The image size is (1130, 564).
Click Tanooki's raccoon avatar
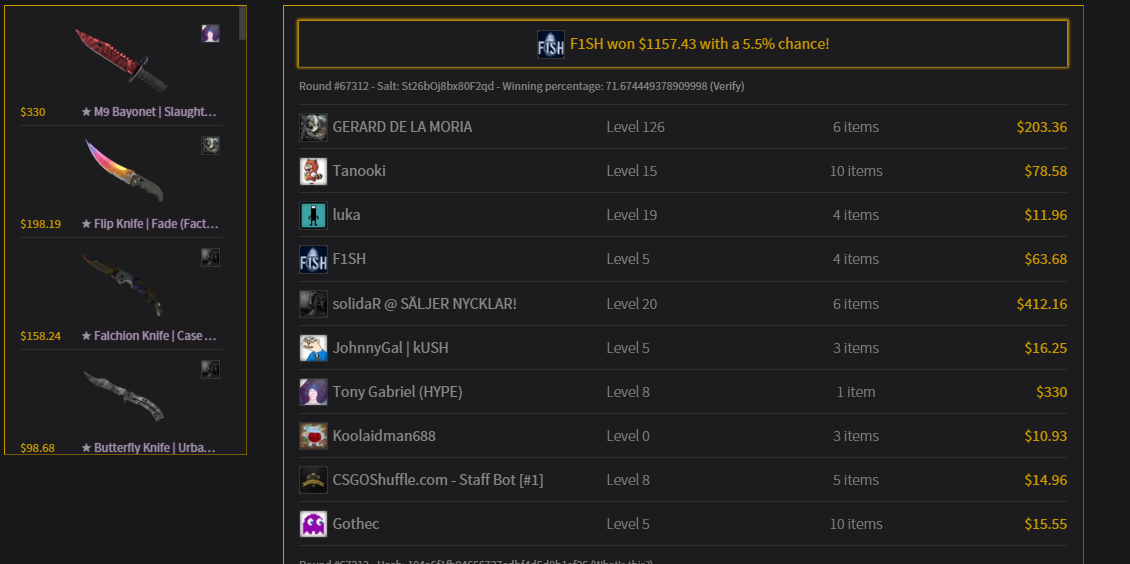click(313, 171)
